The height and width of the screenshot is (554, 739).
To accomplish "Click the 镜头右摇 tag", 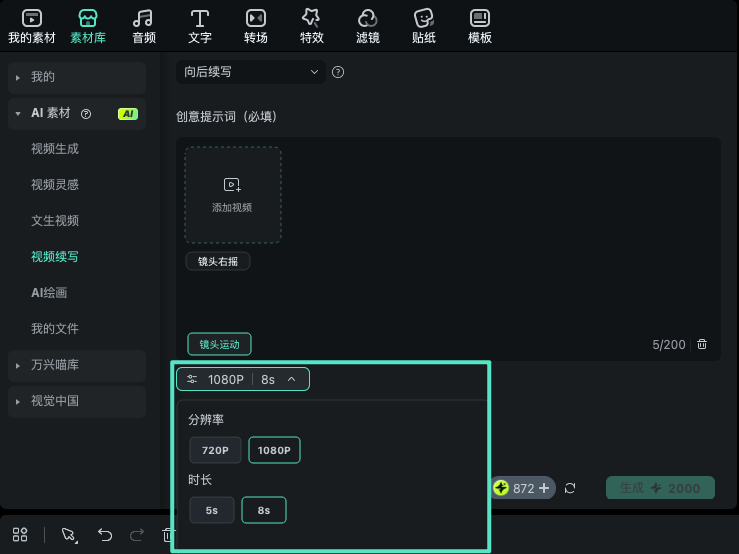I will [218, 261].
